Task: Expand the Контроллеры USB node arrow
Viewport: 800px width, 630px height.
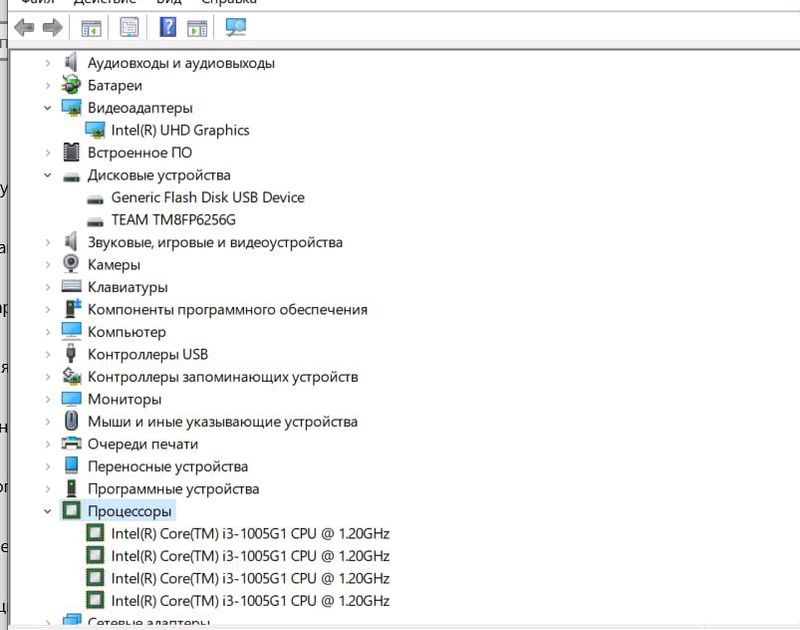Action: [47, 355]
